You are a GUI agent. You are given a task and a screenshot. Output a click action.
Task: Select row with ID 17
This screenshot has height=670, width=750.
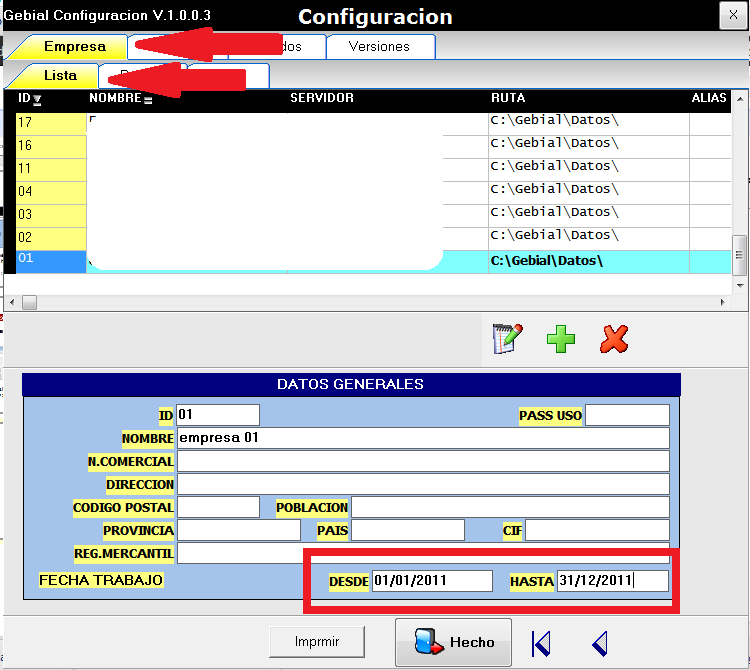click(x=50, y=123)
